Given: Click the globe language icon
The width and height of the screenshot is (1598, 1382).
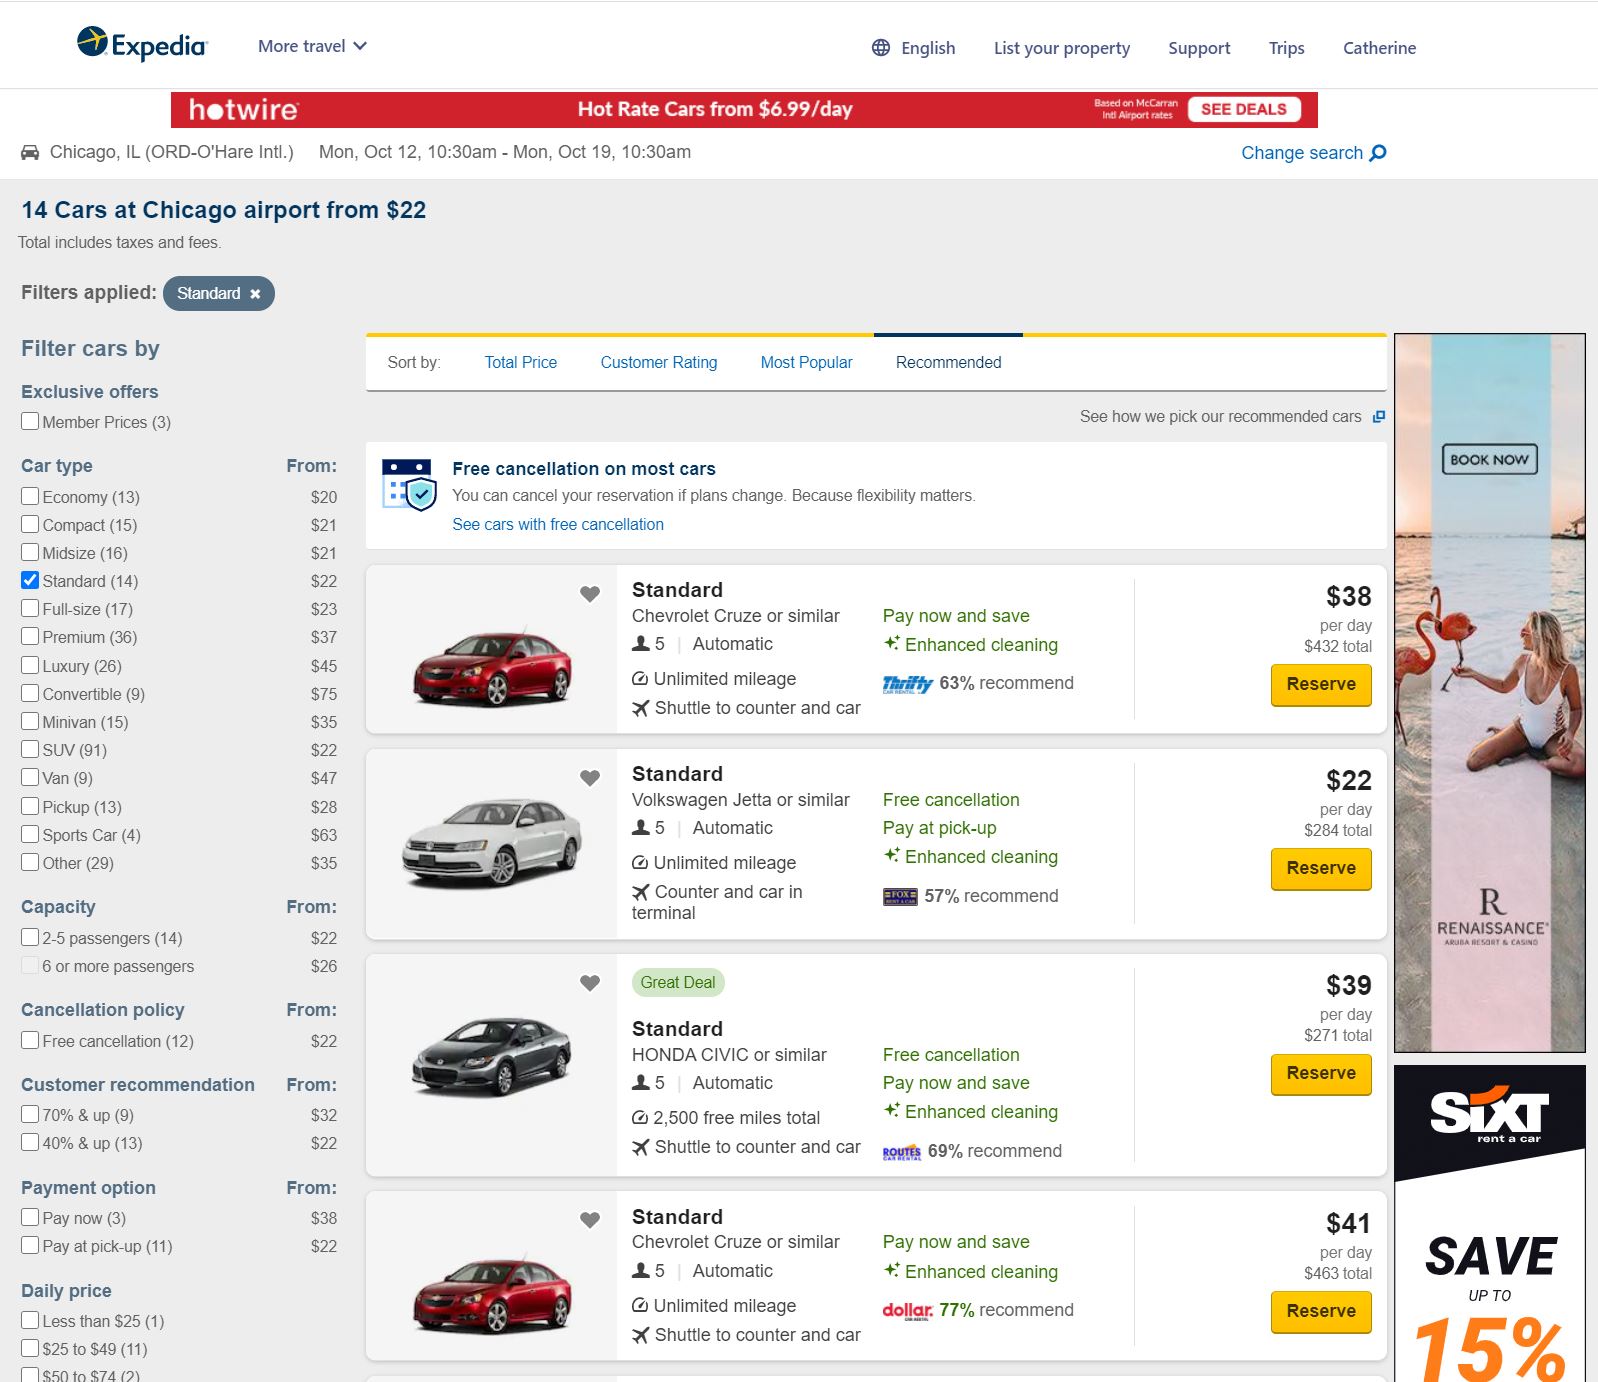Looking at the screenshot, I should tap(881, 48).
